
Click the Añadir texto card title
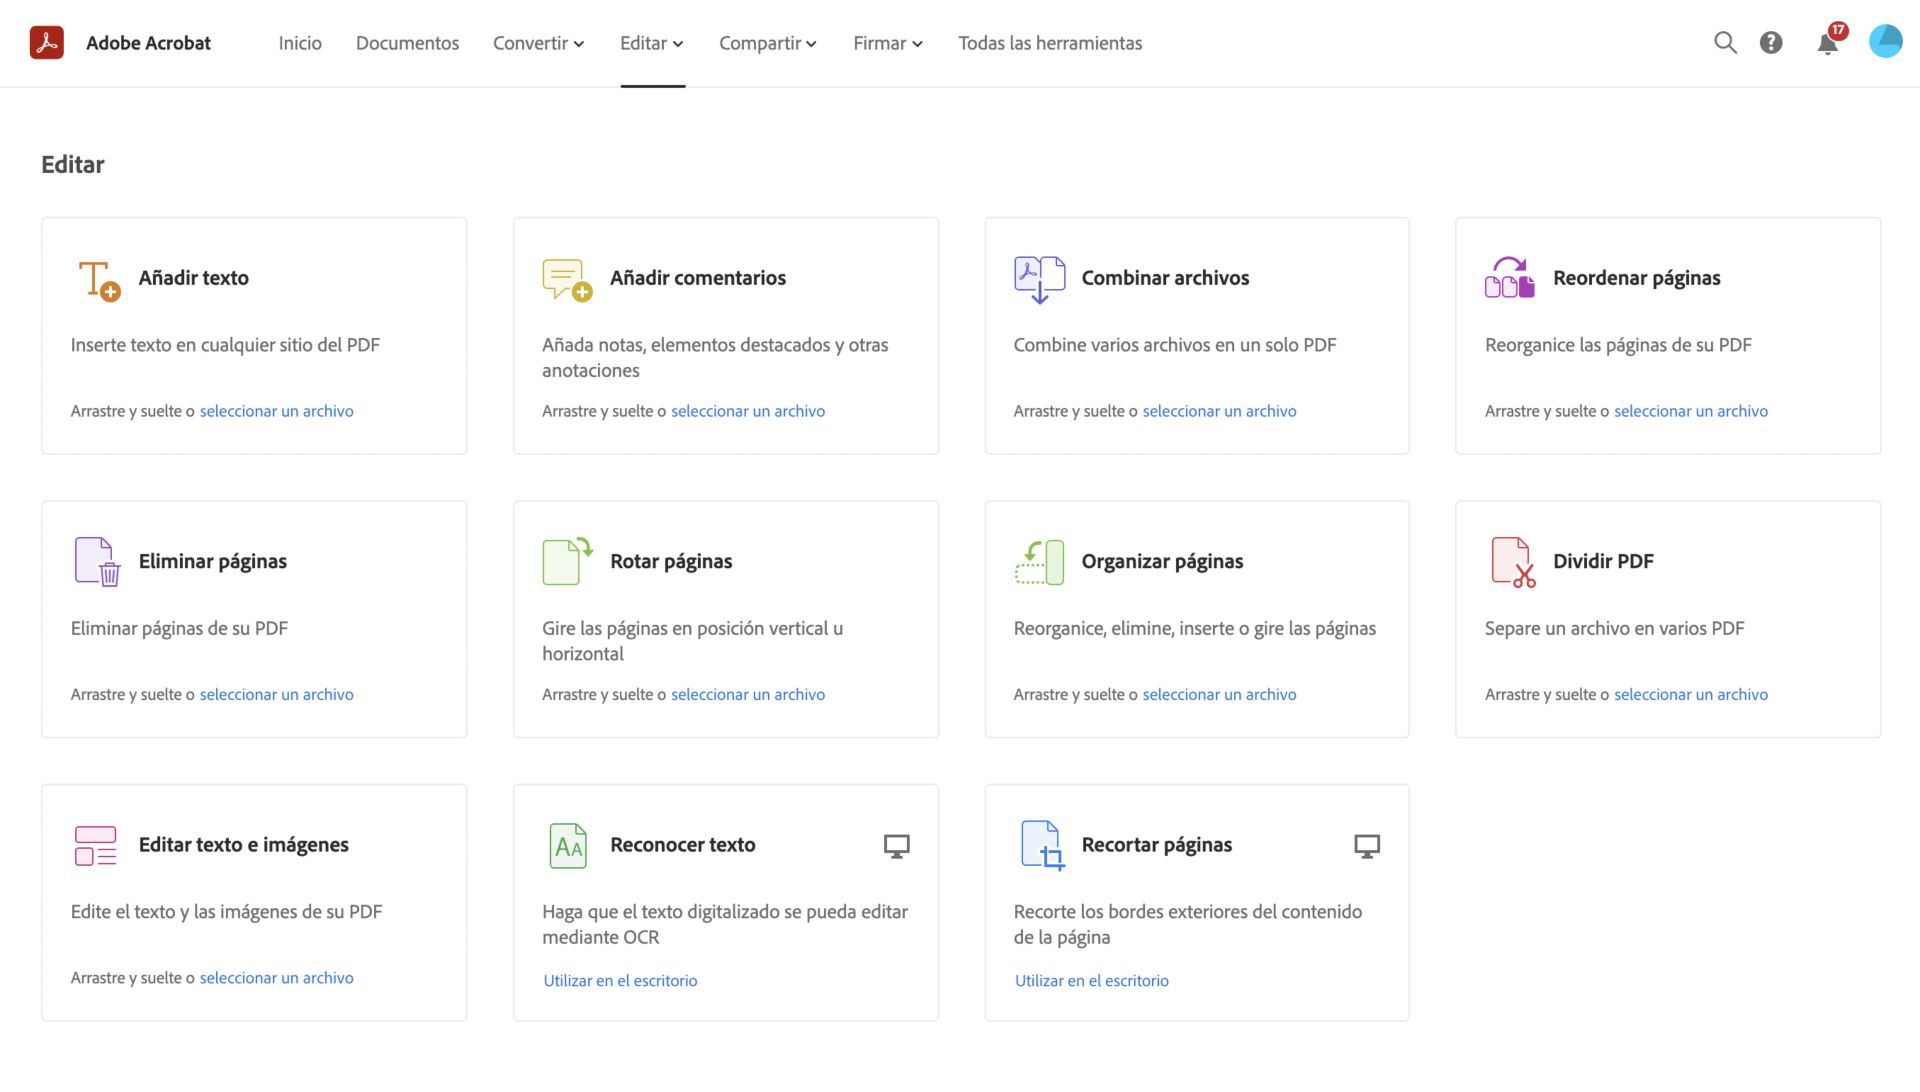(194, 278)
